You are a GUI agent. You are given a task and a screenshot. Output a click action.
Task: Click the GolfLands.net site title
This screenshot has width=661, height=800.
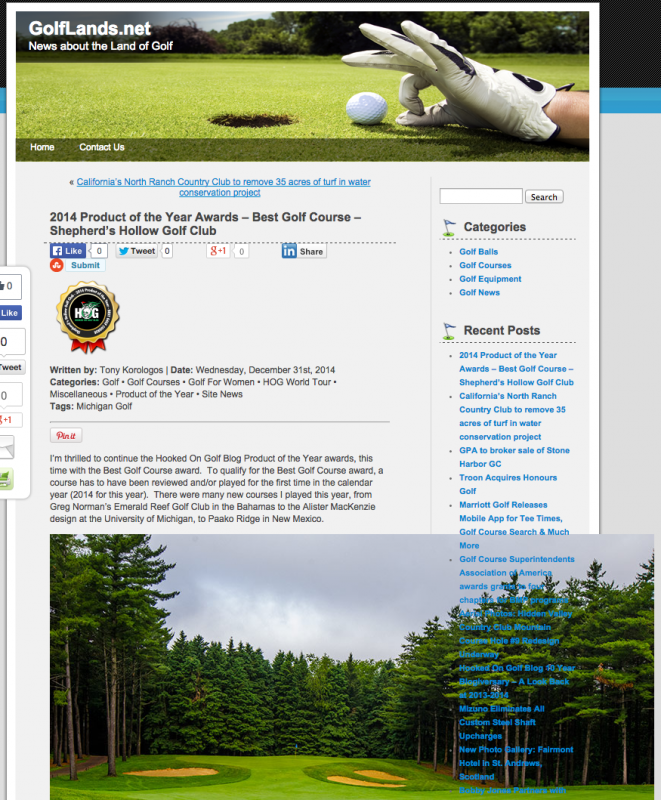pyautogui.click(x=90, y=28)
